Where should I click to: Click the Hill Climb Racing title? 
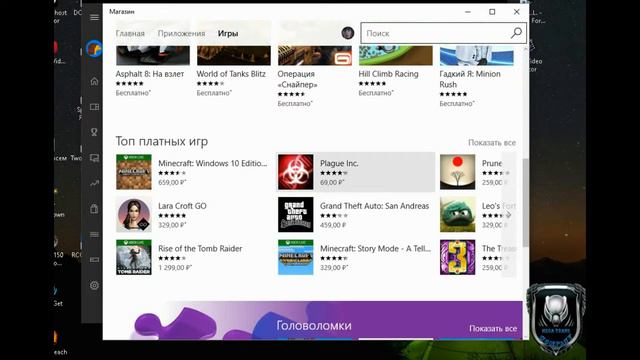click(x=389, y=74)
